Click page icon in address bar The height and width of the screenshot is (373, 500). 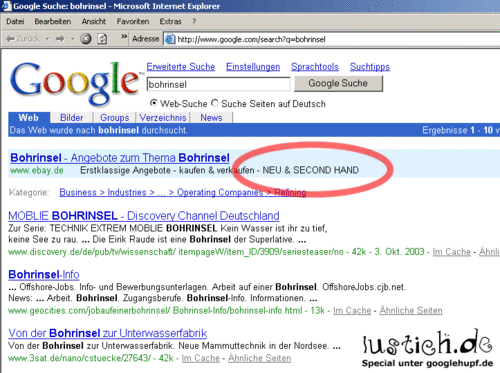(x=170, y=39)
